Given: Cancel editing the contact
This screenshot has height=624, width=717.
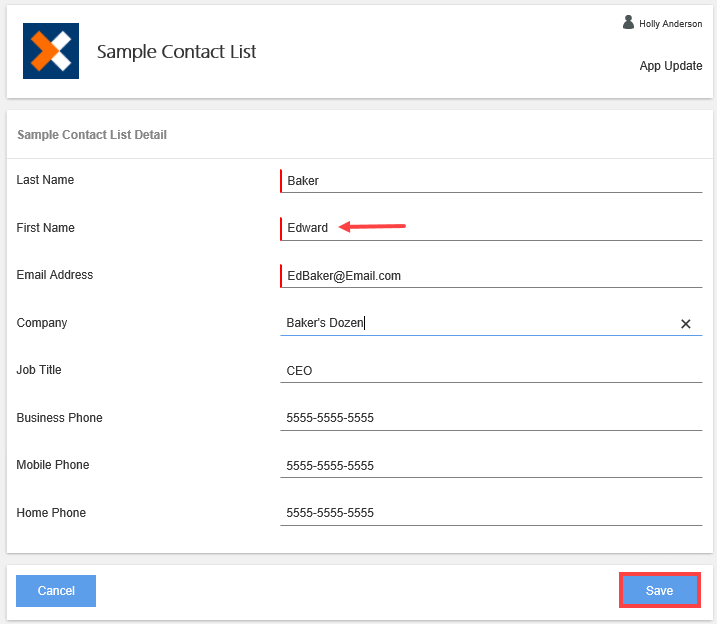Looking at the screenshot, I should coord(56,591).
